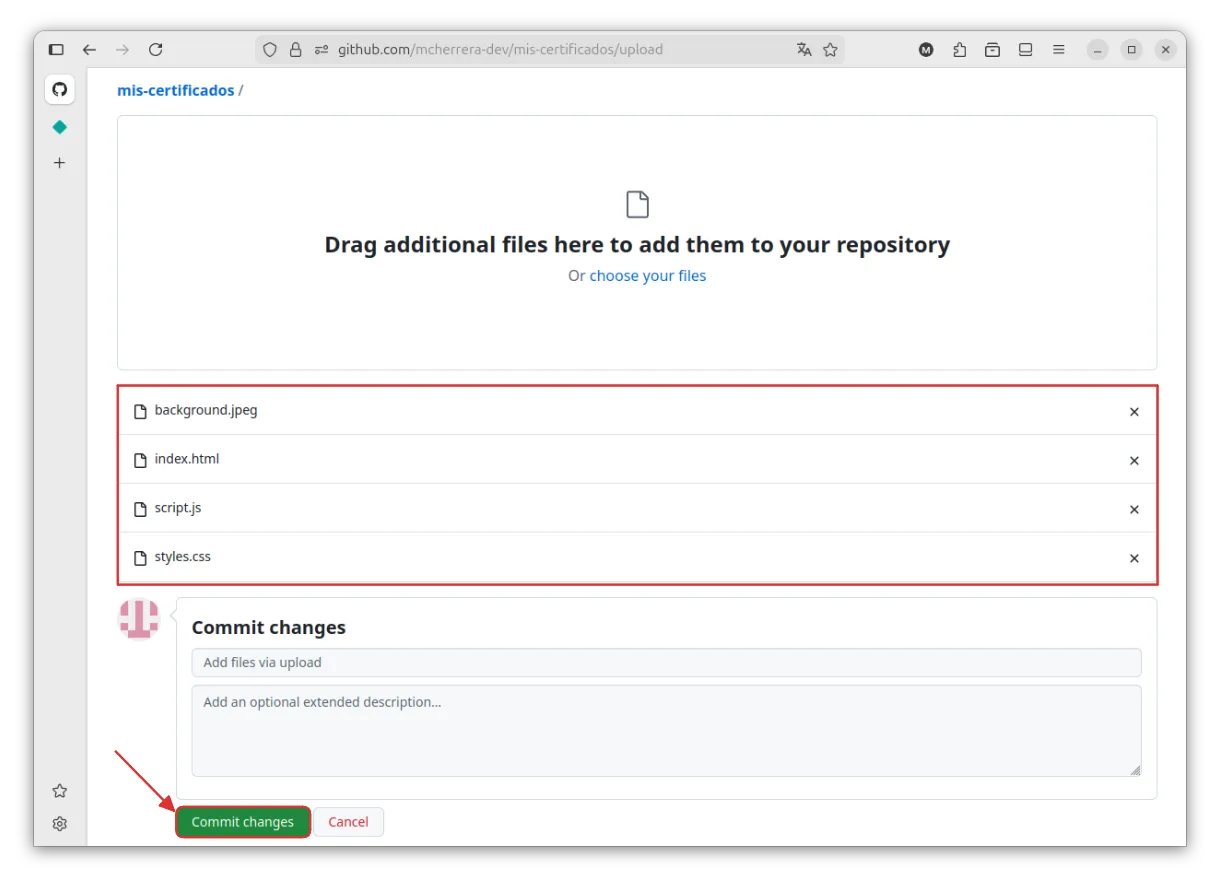Remove script.js from upload list

[x=1134, y=509]
